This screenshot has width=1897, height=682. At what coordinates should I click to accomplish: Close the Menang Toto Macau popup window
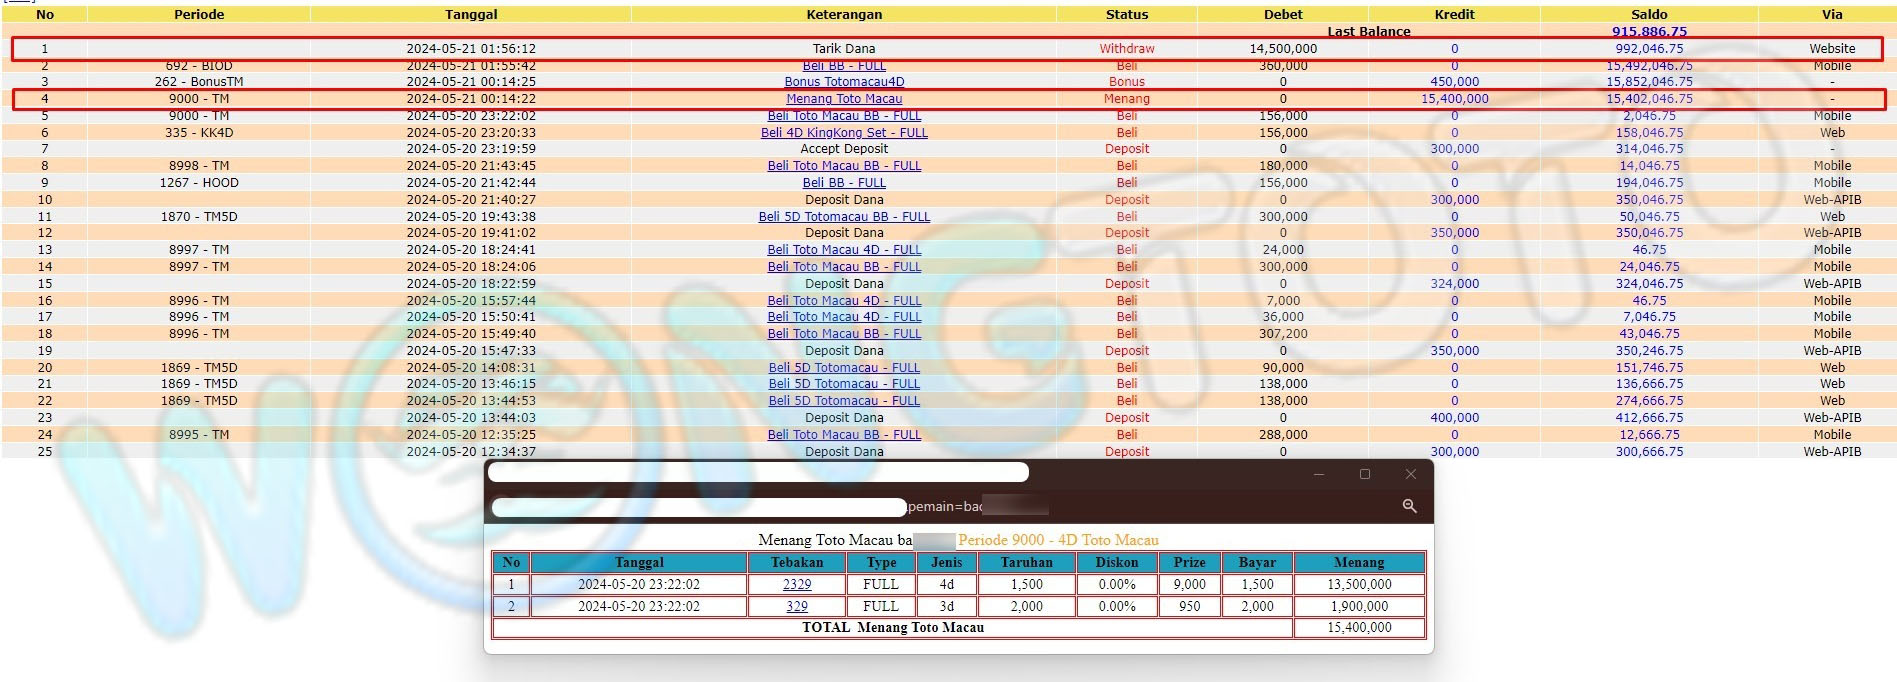pos(1410,474)
